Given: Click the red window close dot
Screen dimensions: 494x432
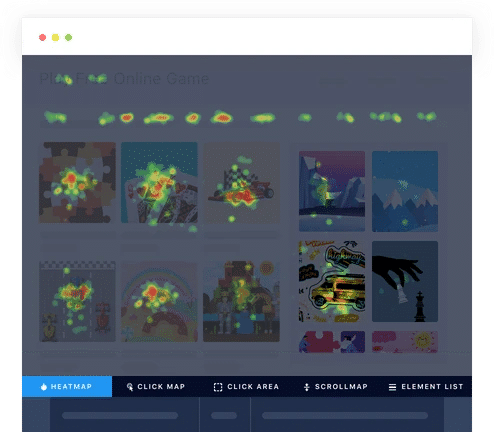Looking at the screenshot, I should click(42, 37).
